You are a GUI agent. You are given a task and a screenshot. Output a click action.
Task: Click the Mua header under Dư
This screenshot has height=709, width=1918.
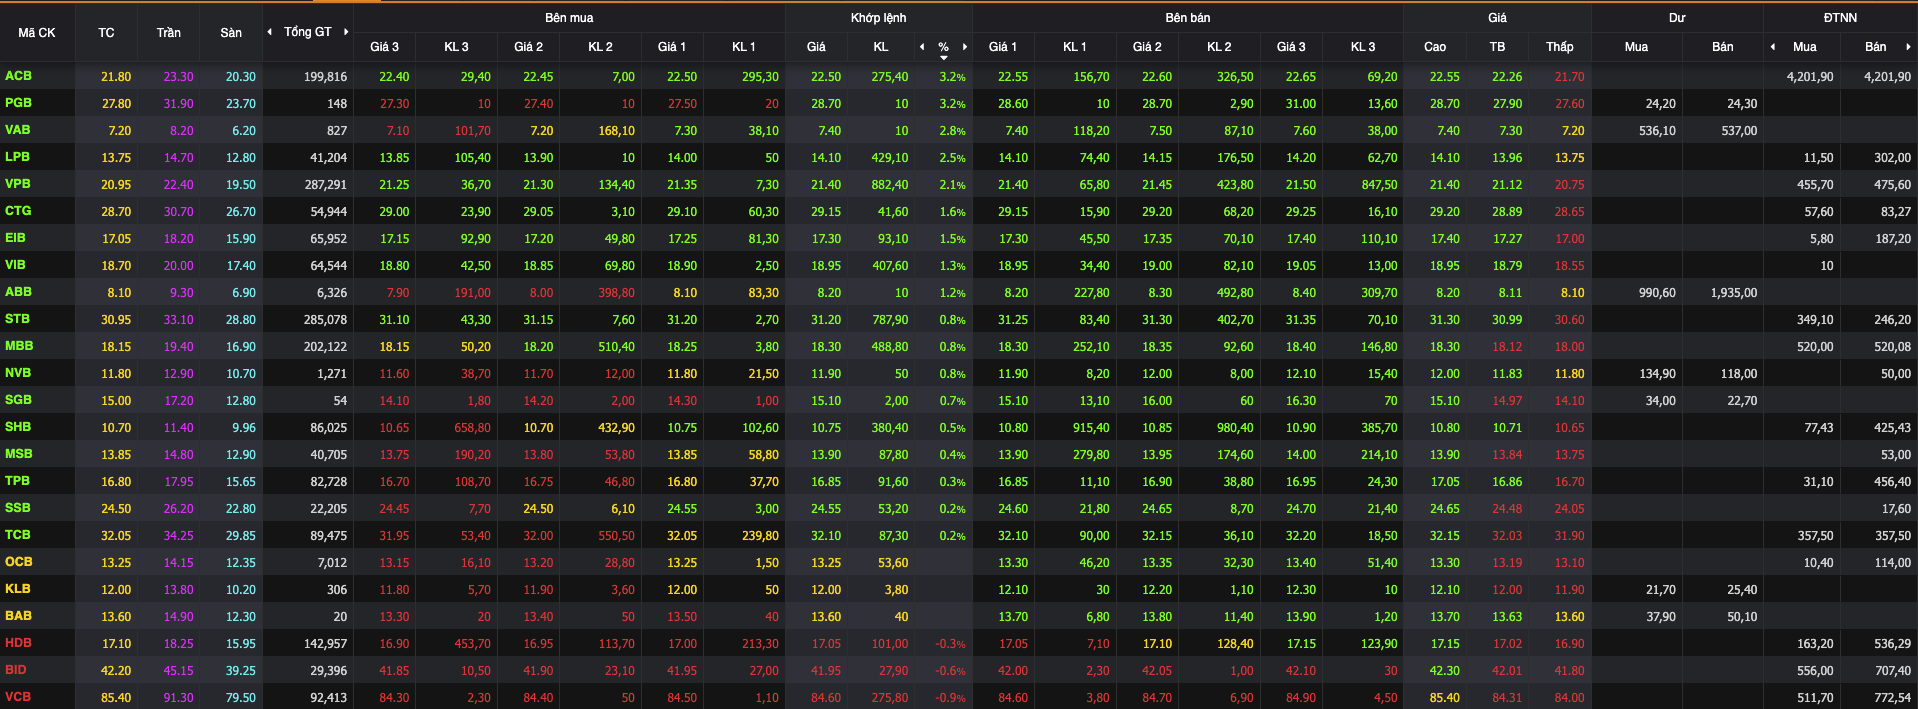[1636, 47]
